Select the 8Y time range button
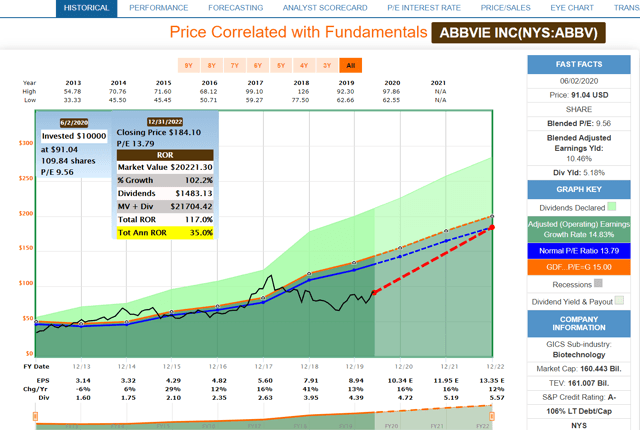The image size is (640, 430). [211, 65]
